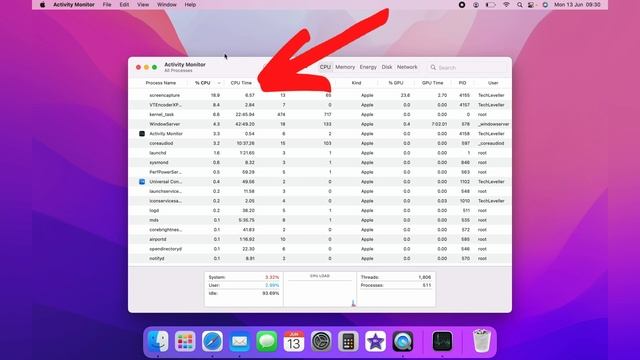Click the search magnifier icon in toolbar

click(433, 67)
